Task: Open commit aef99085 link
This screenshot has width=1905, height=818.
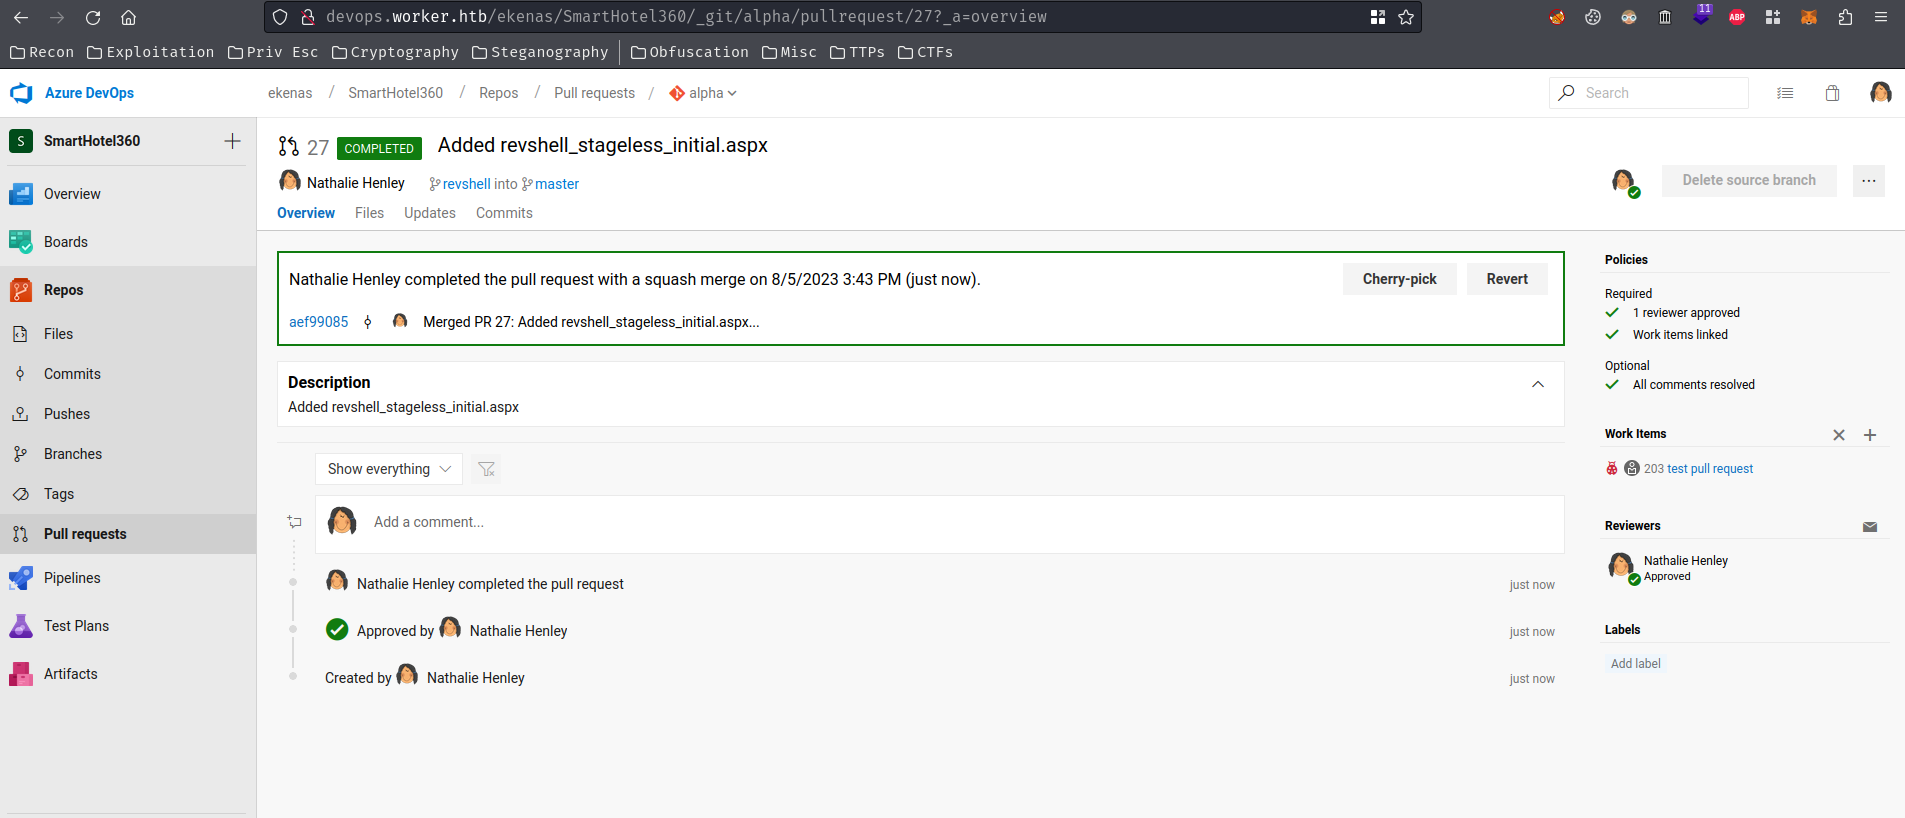Action: pyautogui.click(x=319, y=322)
